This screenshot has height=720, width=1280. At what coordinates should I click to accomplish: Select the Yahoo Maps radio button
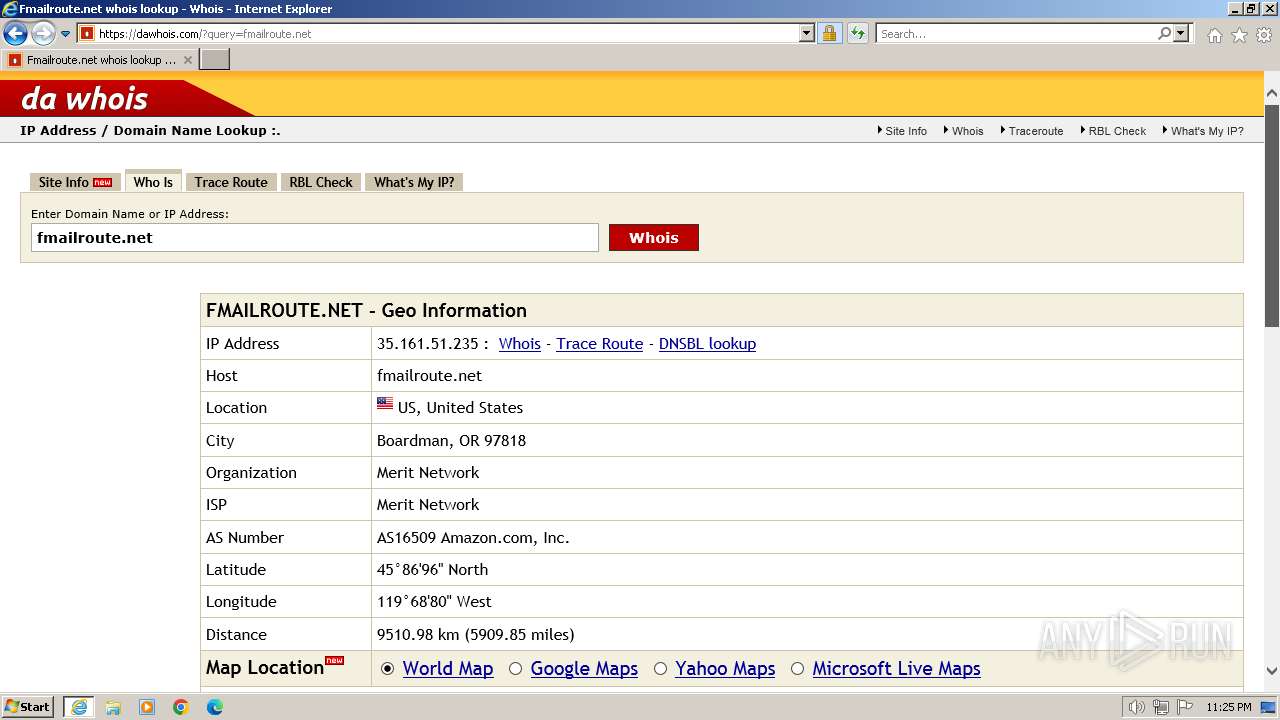(x=660, y=669)
